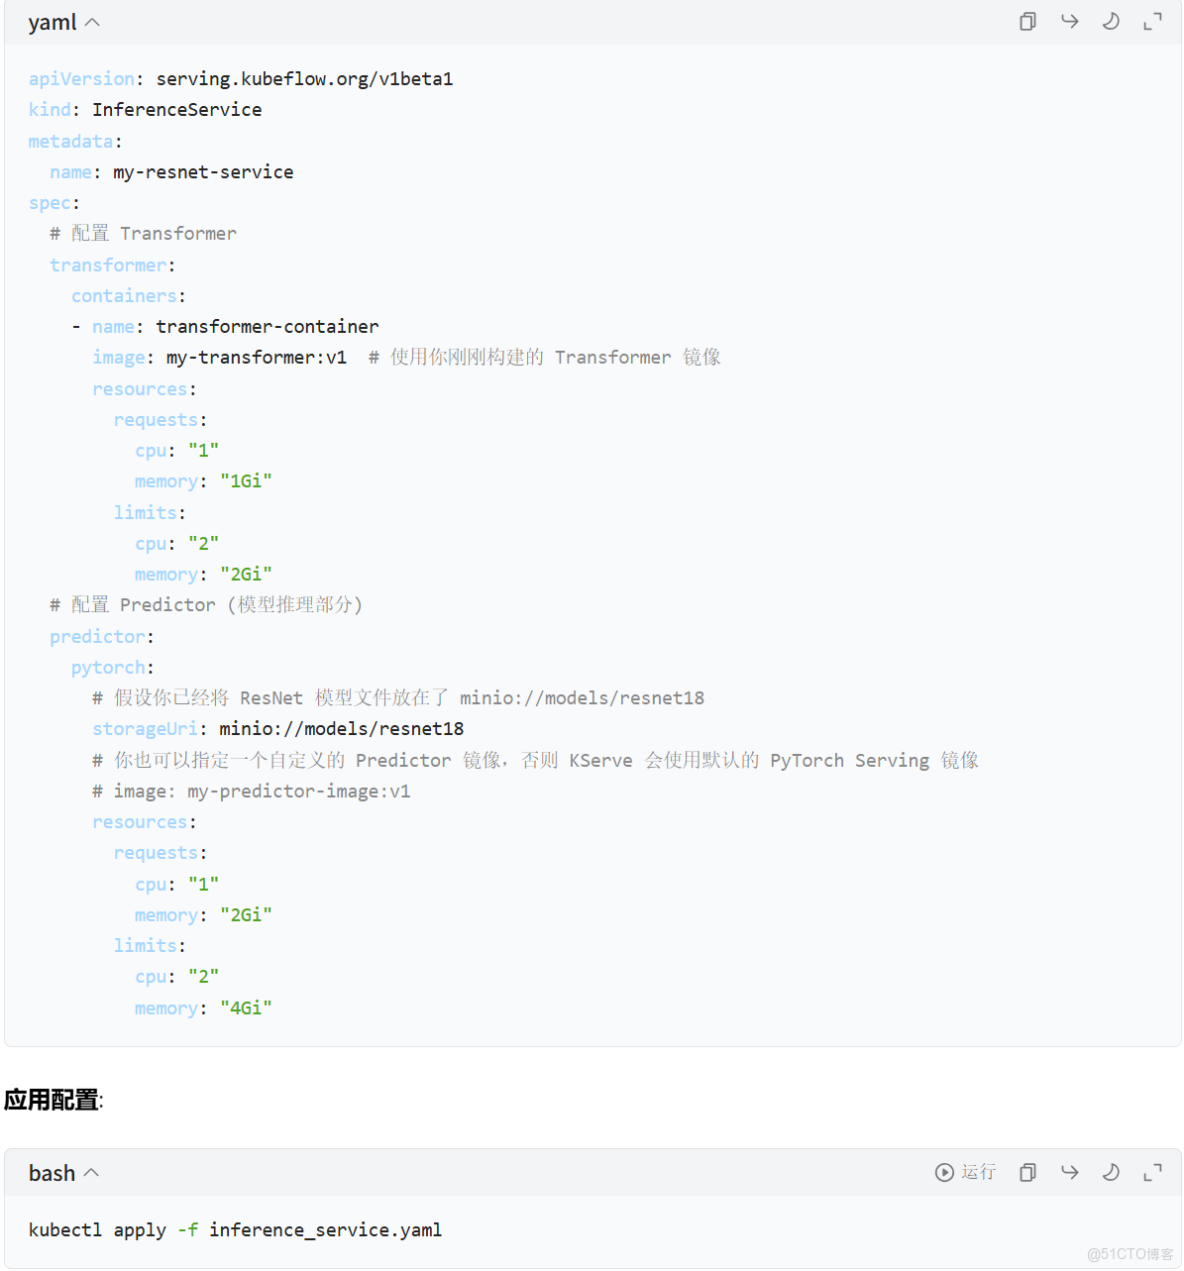Toggle dark theme on the yaml block

(x=1111, y=21)
